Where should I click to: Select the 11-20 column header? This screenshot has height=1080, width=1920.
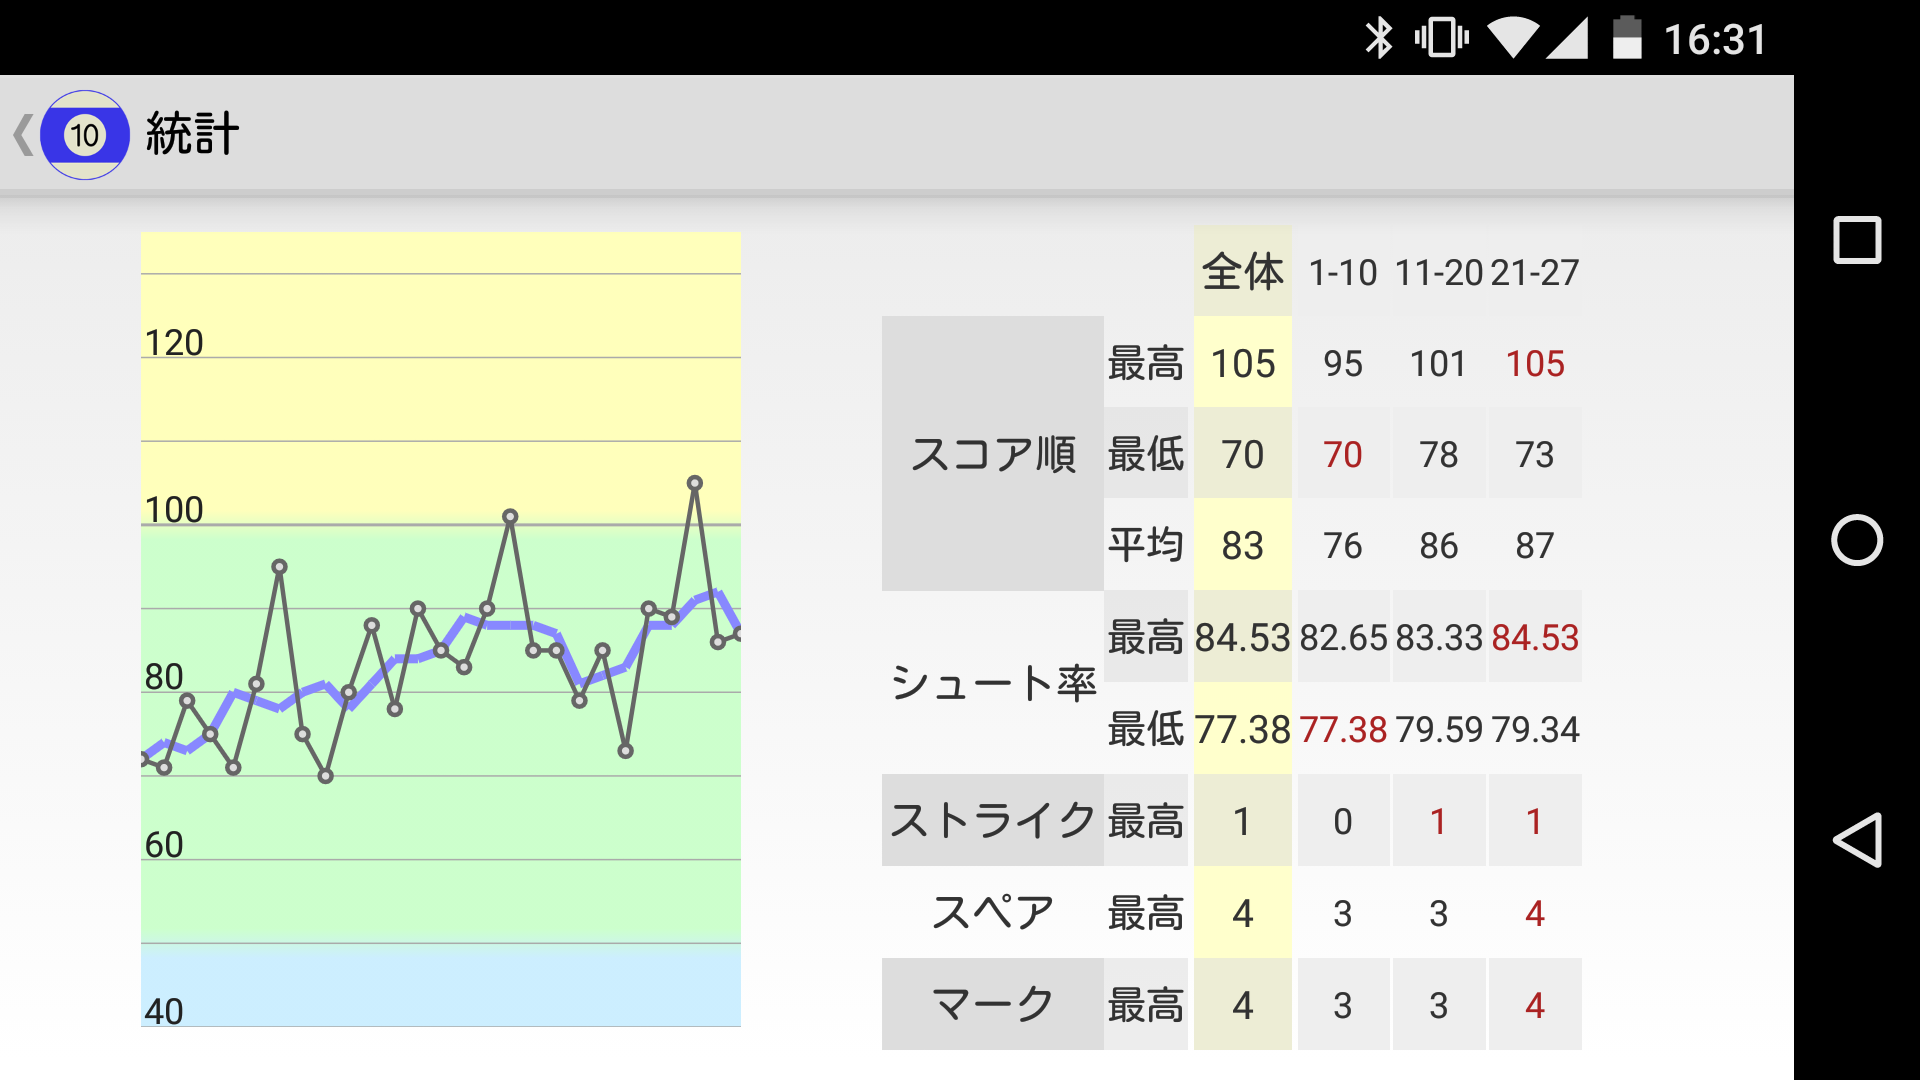(1438, 272)
